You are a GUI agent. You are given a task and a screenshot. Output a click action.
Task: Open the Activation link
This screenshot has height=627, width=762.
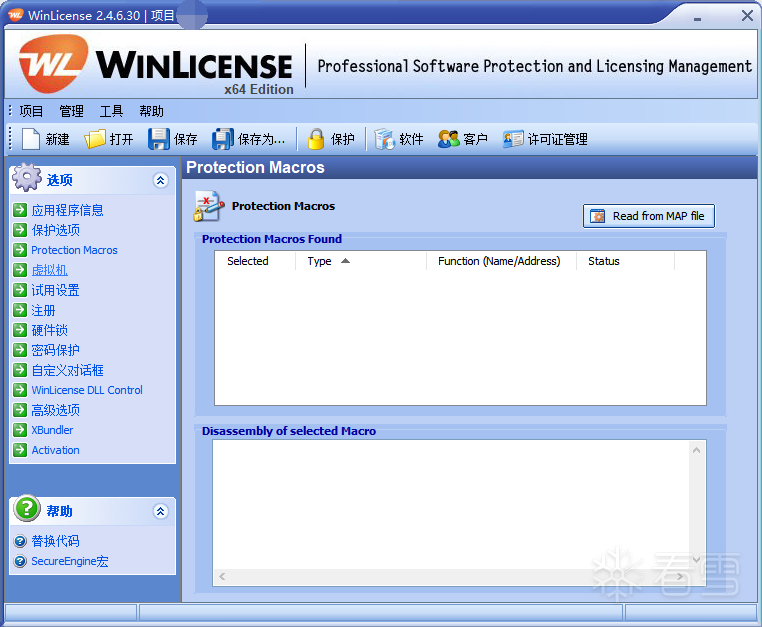55,450
